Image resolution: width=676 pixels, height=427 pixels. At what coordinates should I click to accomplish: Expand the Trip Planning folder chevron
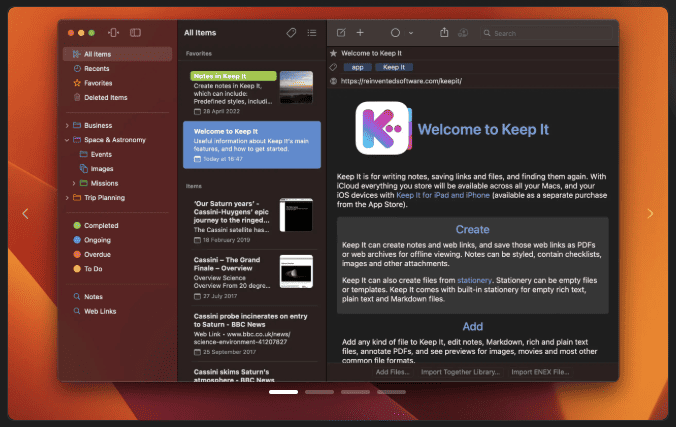67,198
